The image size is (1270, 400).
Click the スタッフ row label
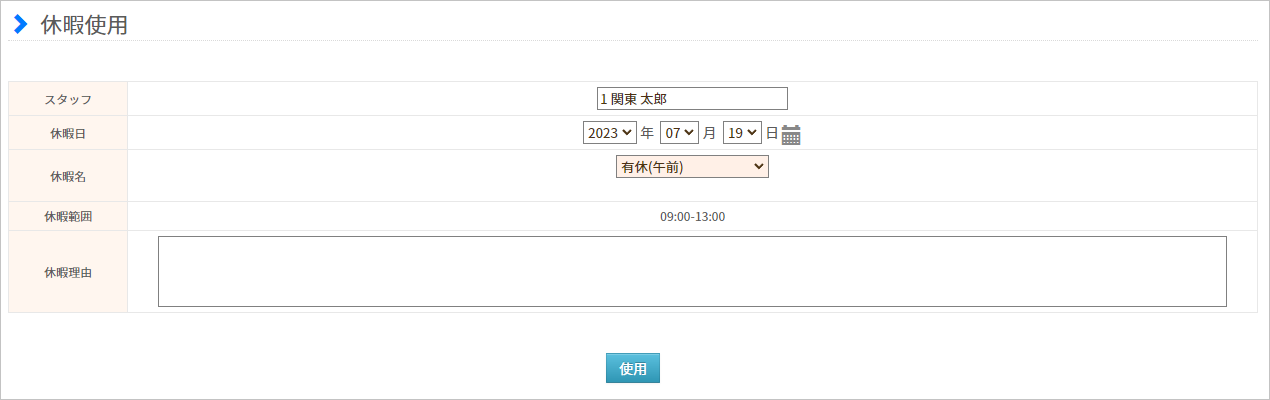[68, 99]
